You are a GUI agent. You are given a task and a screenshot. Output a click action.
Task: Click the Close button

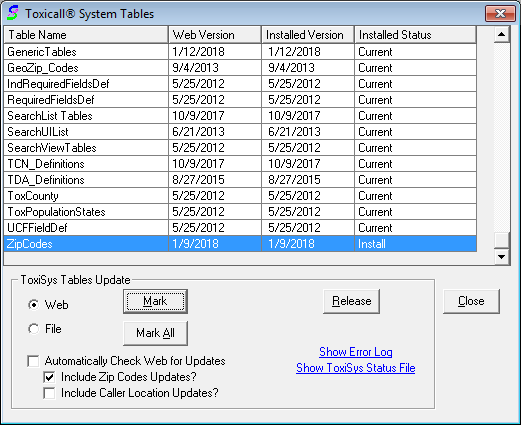pos(471,301)
